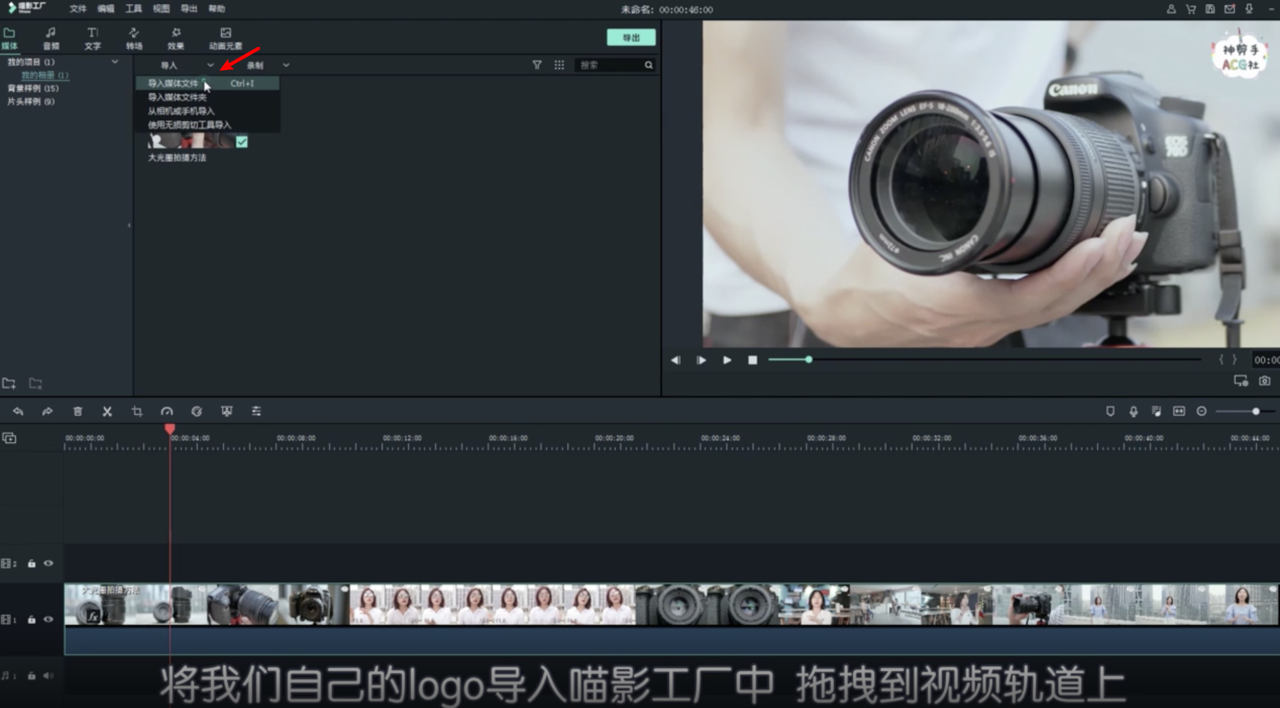Image resolution: width=1280 pixels, height=708 pixels.
Task: Open the 文件 menu
Action: click(78, 8)
